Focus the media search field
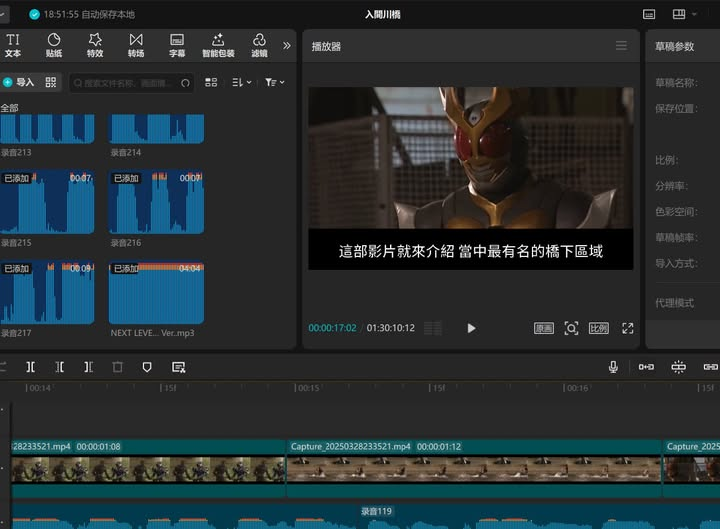Screen dimensions: 720x529 [x=131, y=83]
